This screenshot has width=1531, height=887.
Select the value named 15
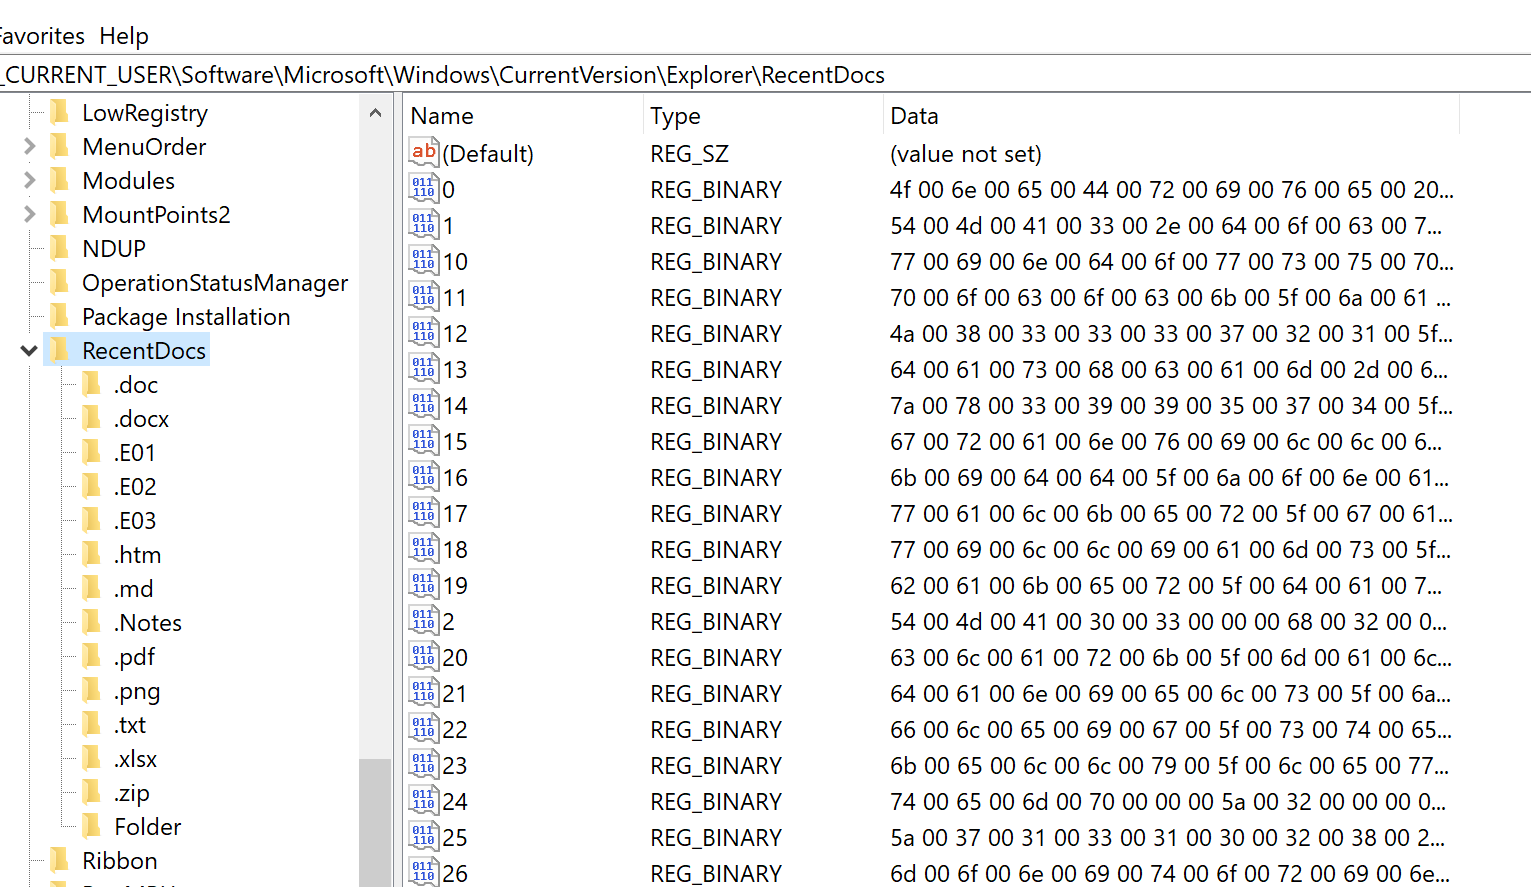[x=455, y=441]
